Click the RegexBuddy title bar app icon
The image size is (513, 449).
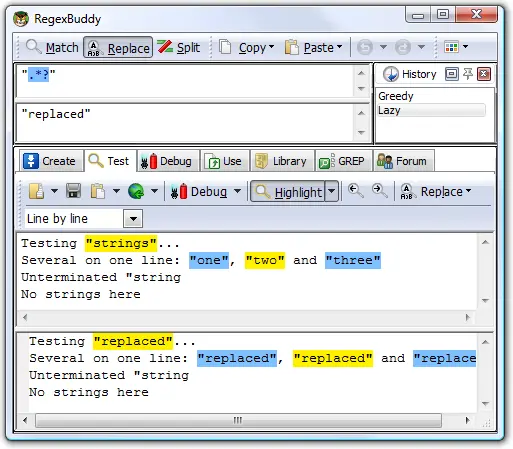tap(21, 19)
